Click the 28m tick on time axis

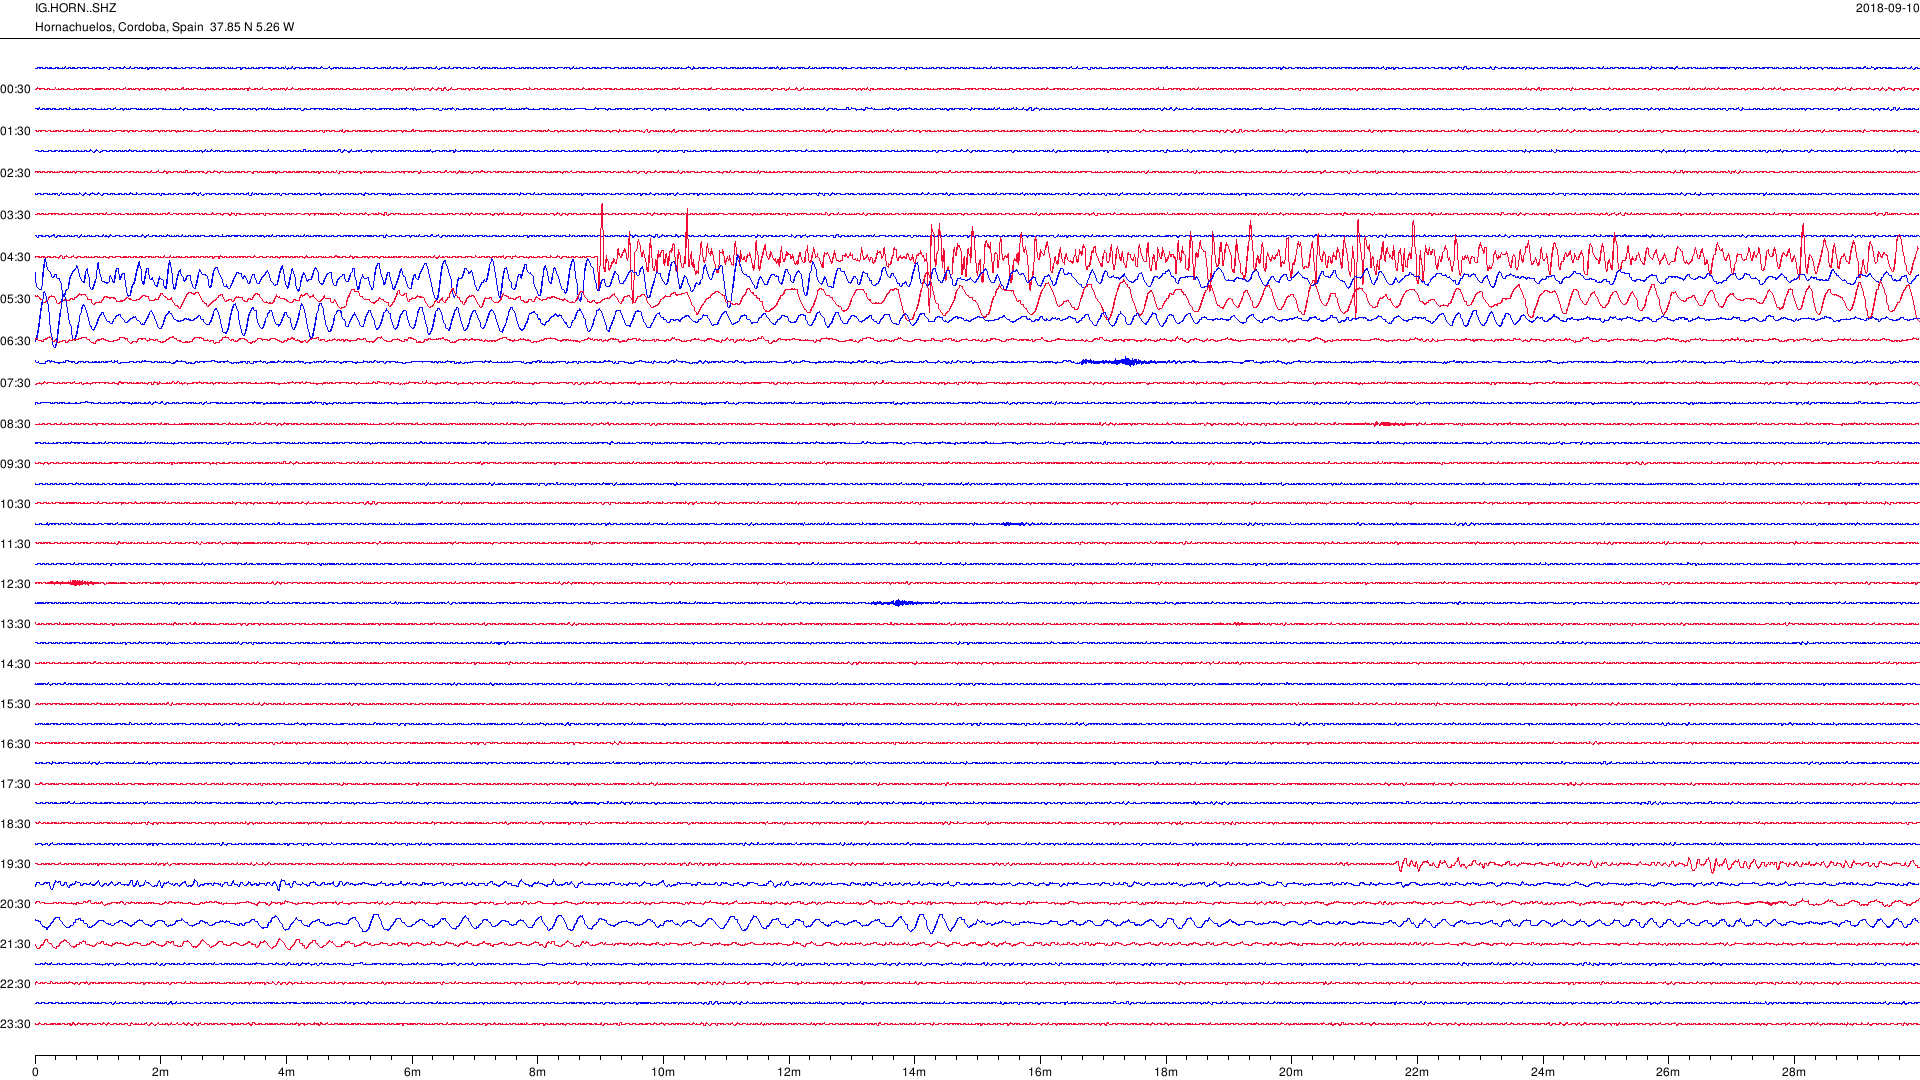[1794, 1072]
